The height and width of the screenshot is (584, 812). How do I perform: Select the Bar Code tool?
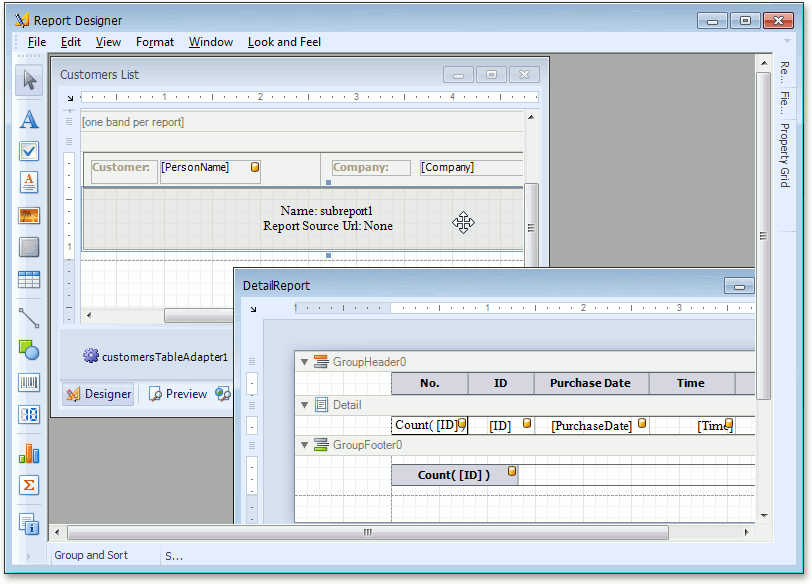click(x=29, y=383)
